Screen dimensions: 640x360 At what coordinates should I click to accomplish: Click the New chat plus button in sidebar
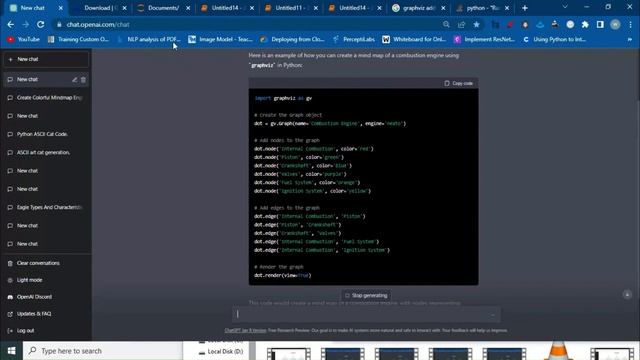(46, 59)
